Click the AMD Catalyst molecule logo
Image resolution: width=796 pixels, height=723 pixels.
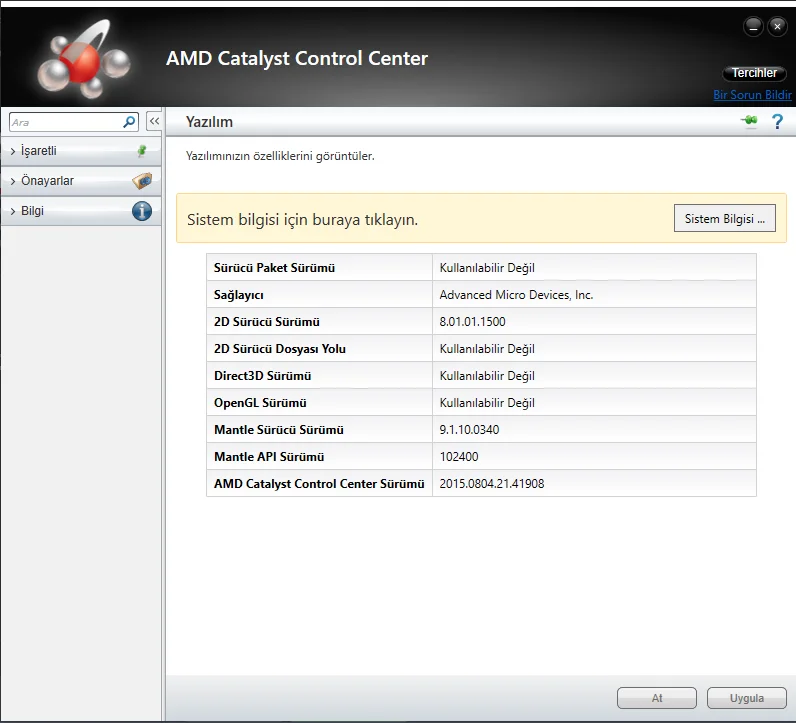coord(84,59)
